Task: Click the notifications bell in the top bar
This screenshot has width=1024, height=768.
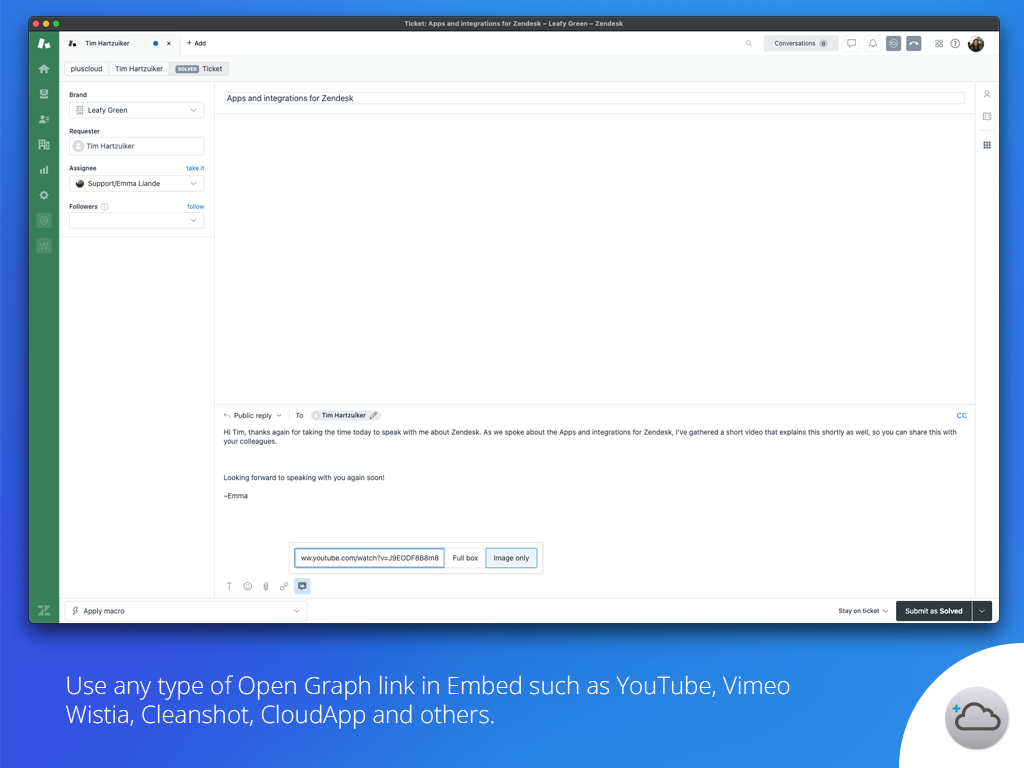Action: point(871,43)
